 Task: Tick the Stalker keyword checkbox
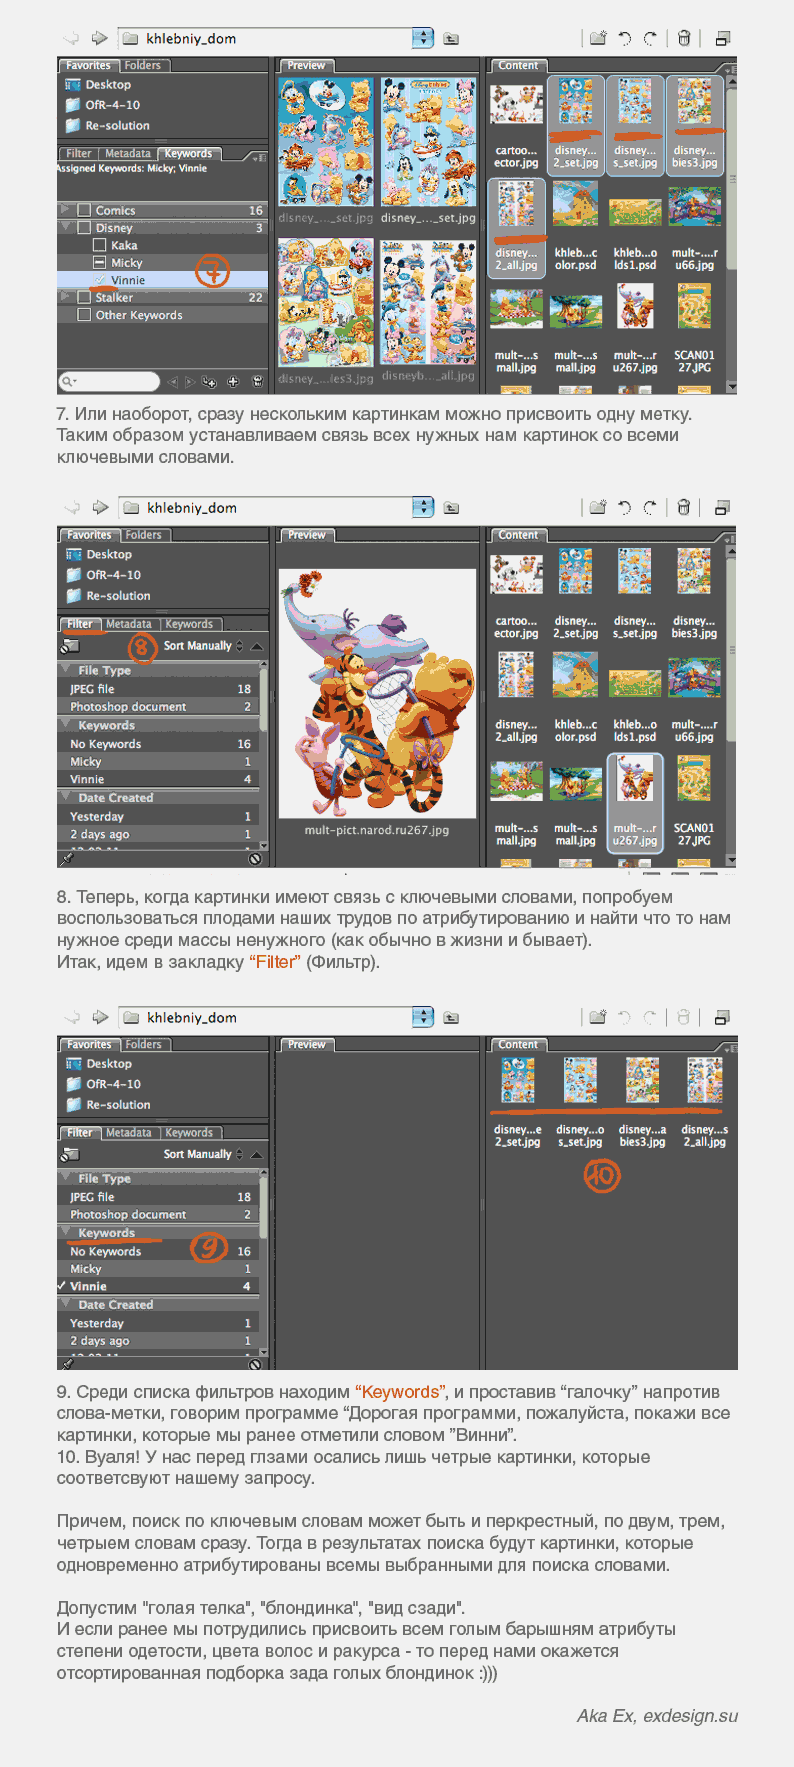84,297
